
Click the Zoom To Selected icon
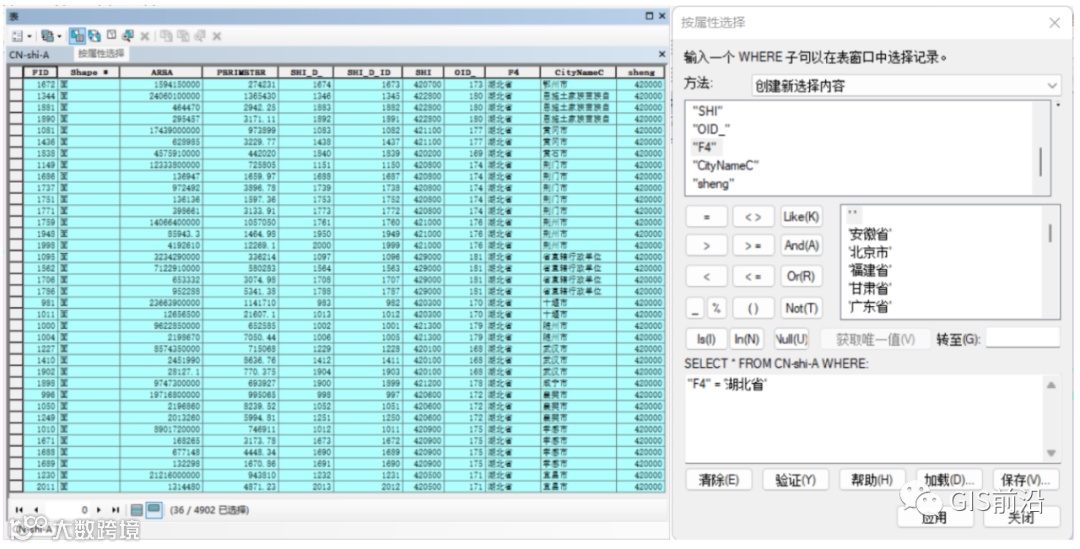point(128,36)
